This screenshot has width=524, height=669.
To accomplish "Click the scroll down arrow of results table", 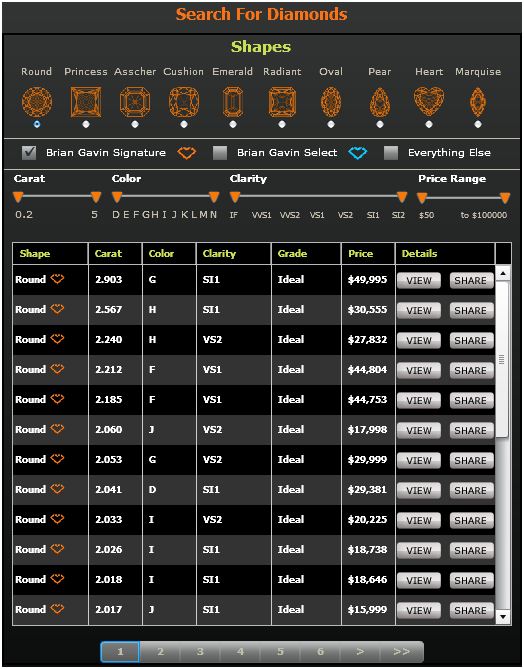I will pos(503,617).
